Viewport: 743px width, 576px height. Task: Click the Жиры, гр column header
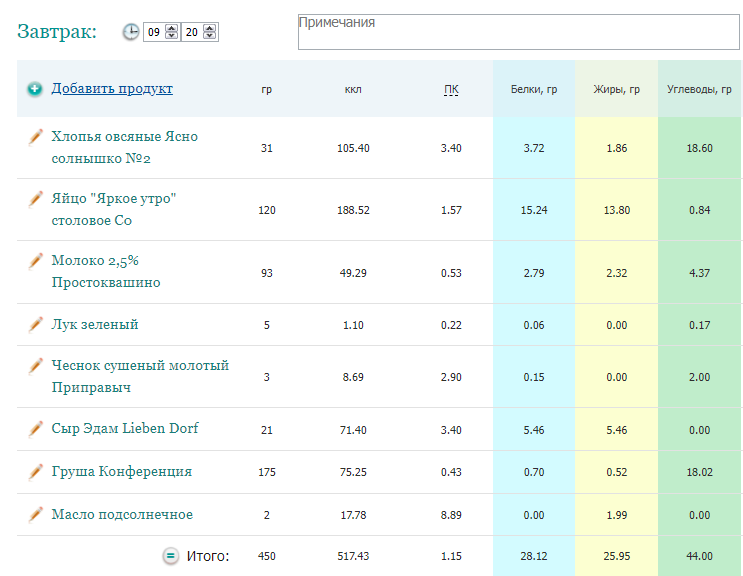tap(616, 89)
